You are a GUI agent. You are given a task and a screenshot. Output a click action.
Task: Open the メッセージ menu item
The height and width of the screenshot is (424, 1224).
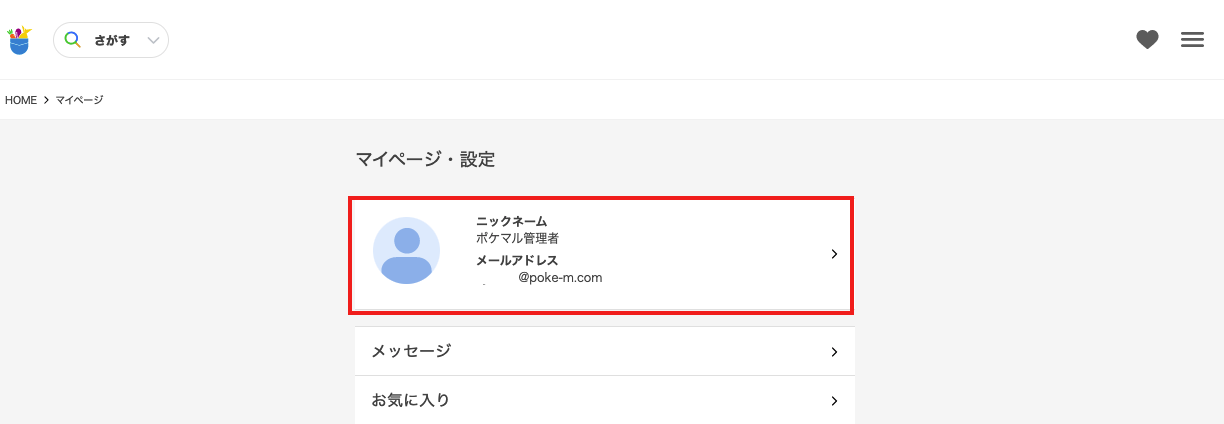click(411, 351)
